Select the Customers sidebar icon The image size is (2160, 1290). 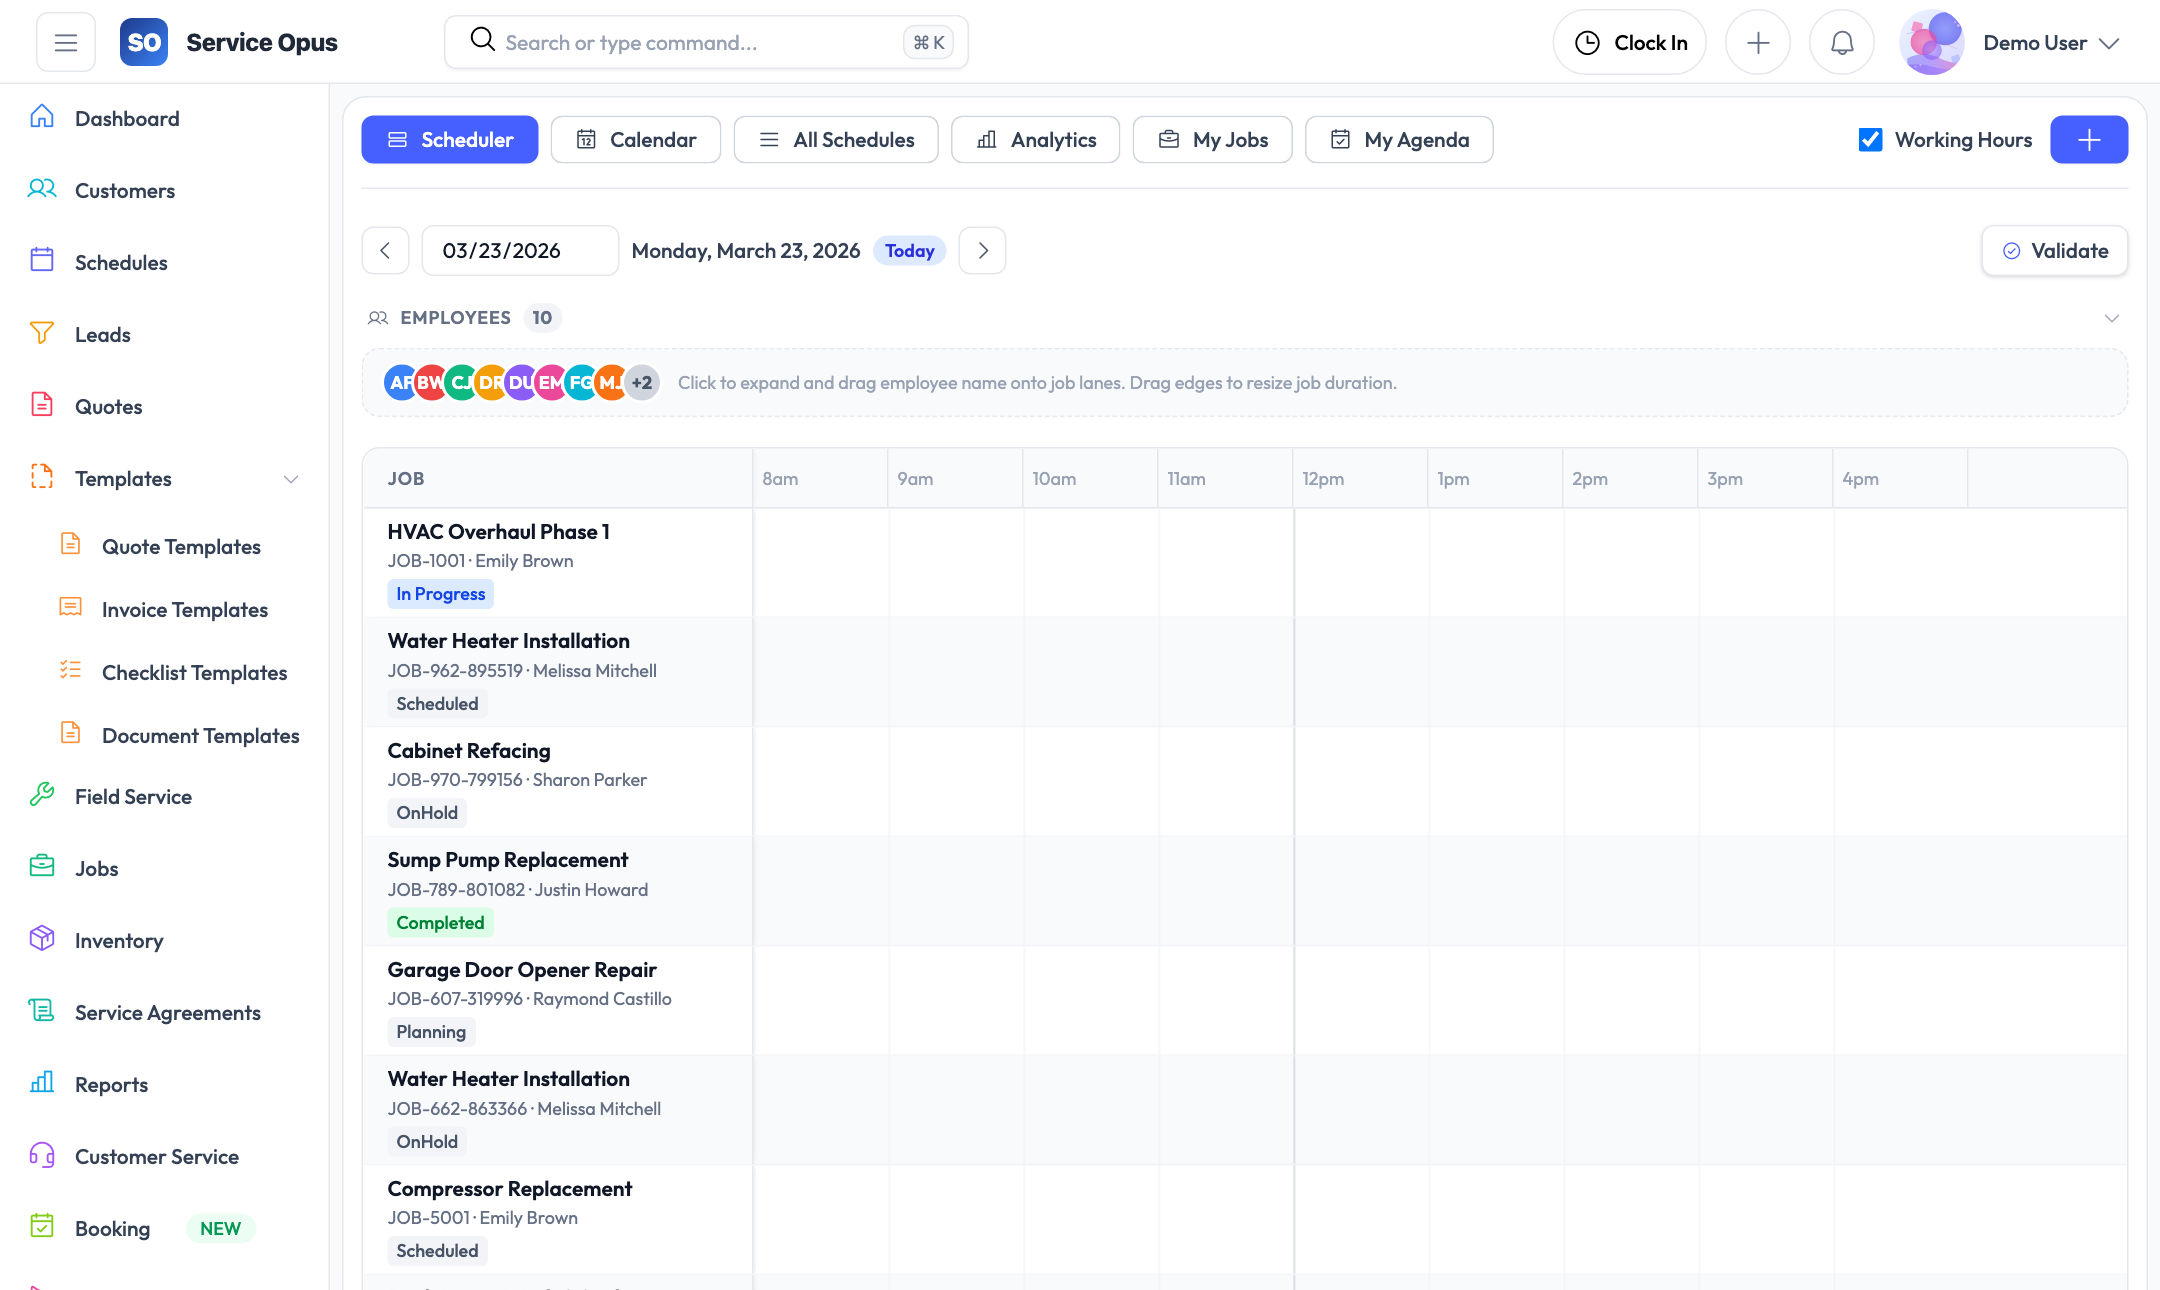(x=41, y=190)
